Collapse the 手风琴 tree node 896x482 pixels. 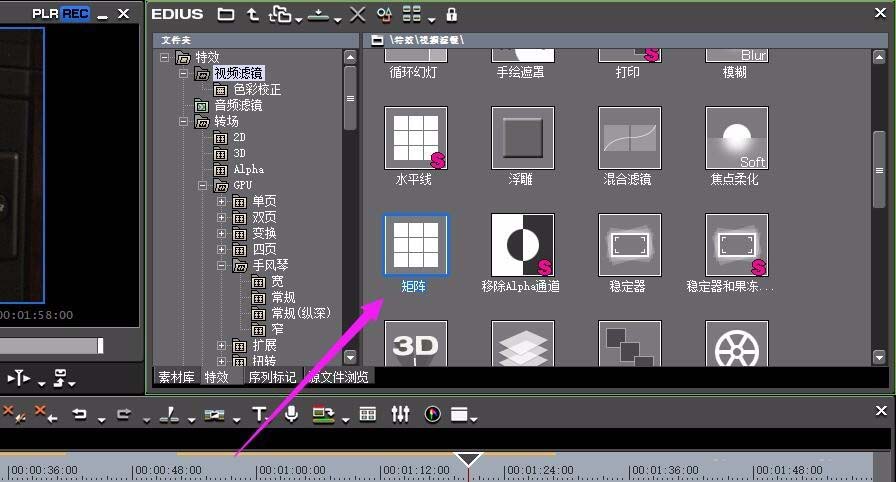[221, 266]
